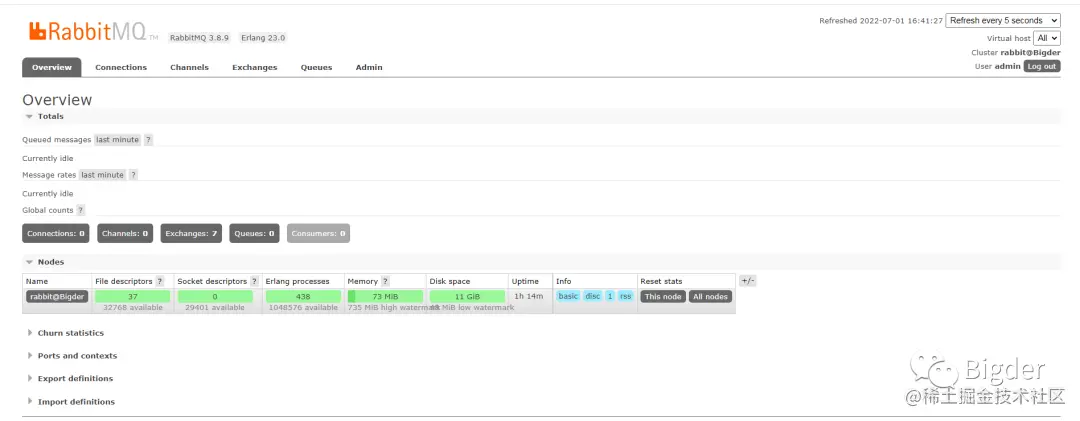Click Queues: 0 count button
The width and height of the screenshot is (1080, 421).
click(255, 234)
